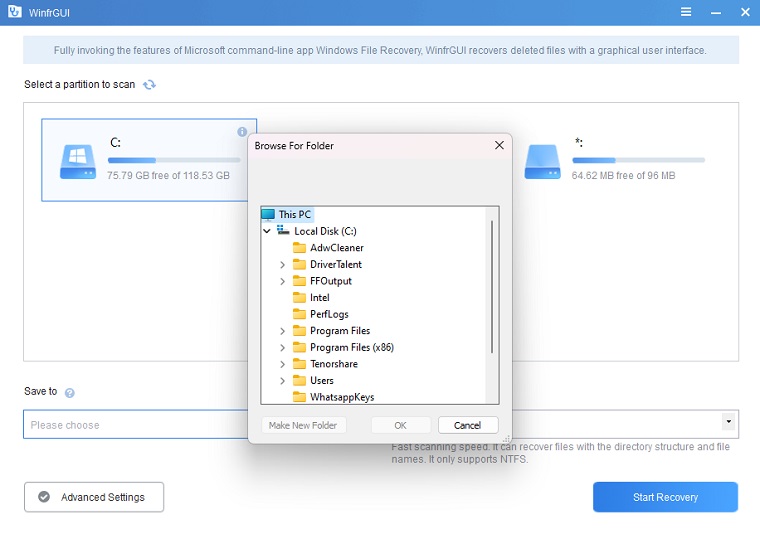Select the Tenorshare folder name
The width and height of the screenshot is (760, 534).
(x=334, y=364)
